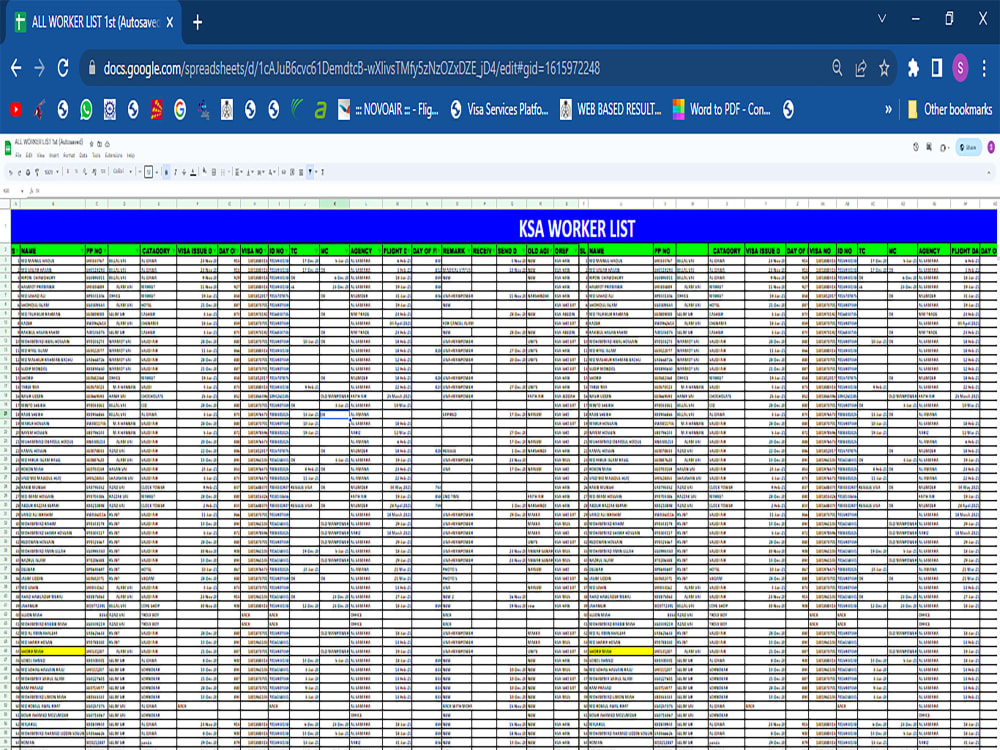This screenshot has width=1000, height=750.
Task: Toggle the Chrome side panel icon
Action: point(937,68)
